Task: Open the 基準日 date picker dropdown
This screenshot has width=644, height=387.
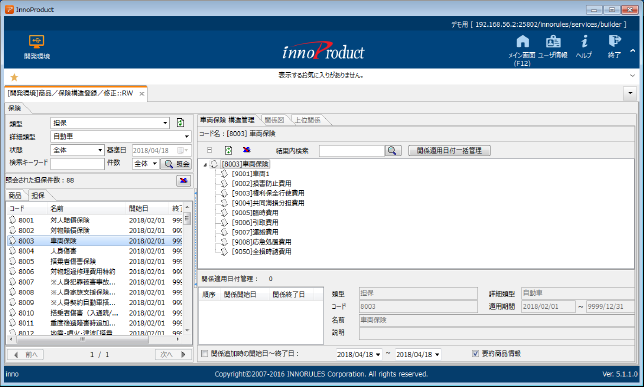Action: (182, 150)
